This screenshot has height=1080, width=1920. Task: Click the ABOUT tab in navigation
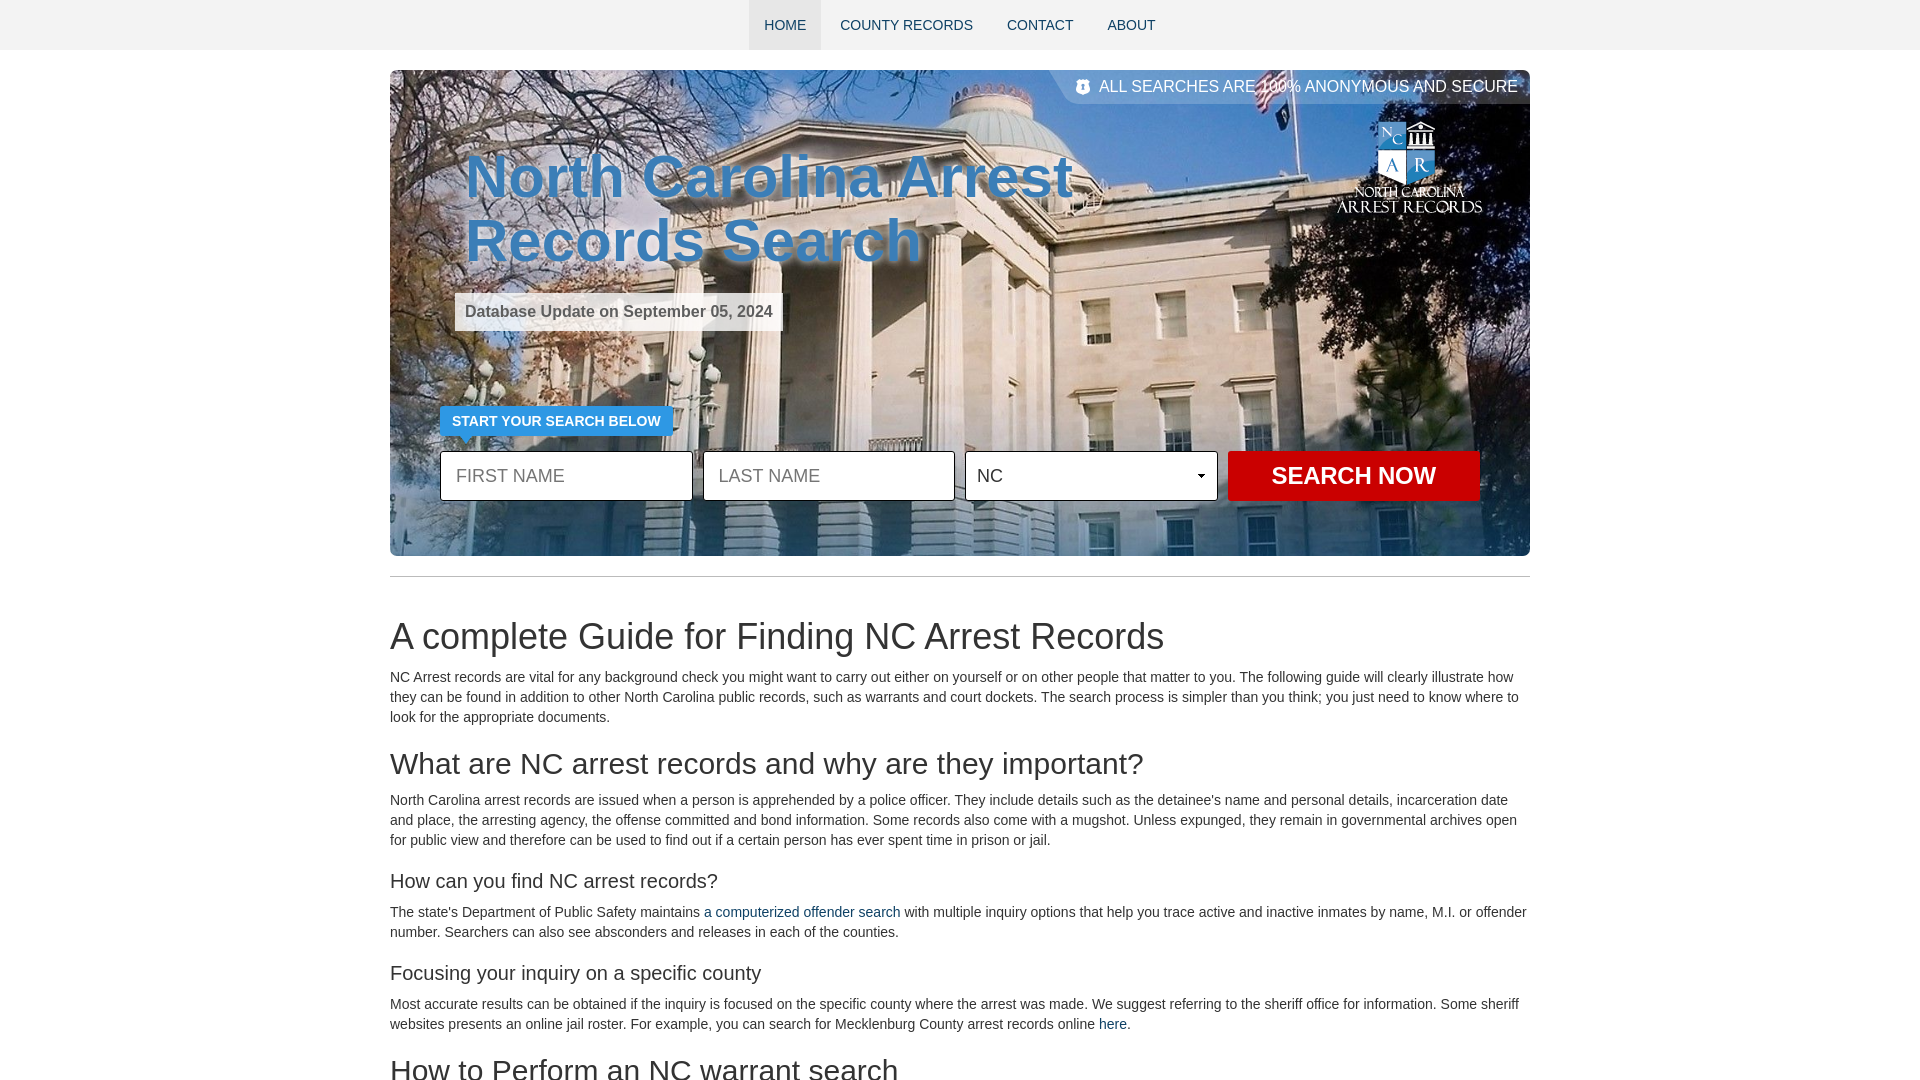coord(1131,25)
